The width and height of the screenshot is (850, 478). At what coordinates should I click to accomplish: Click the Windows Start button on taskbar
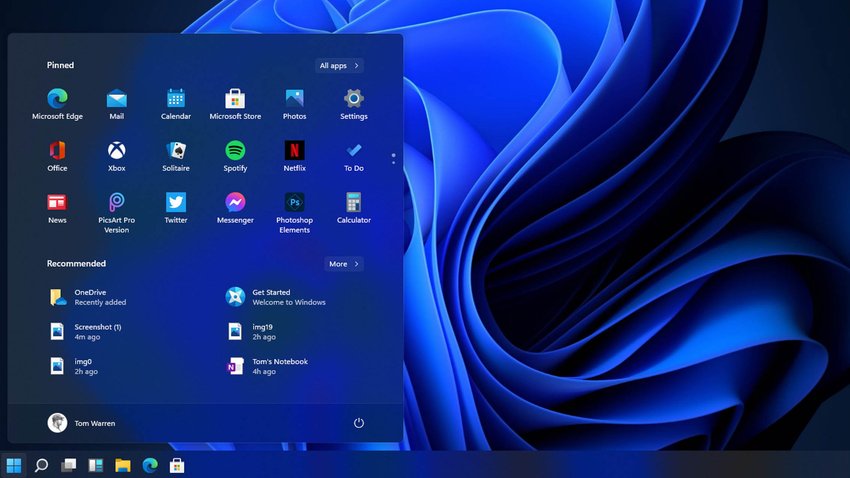pyautogui.click(x=14, y=465)
